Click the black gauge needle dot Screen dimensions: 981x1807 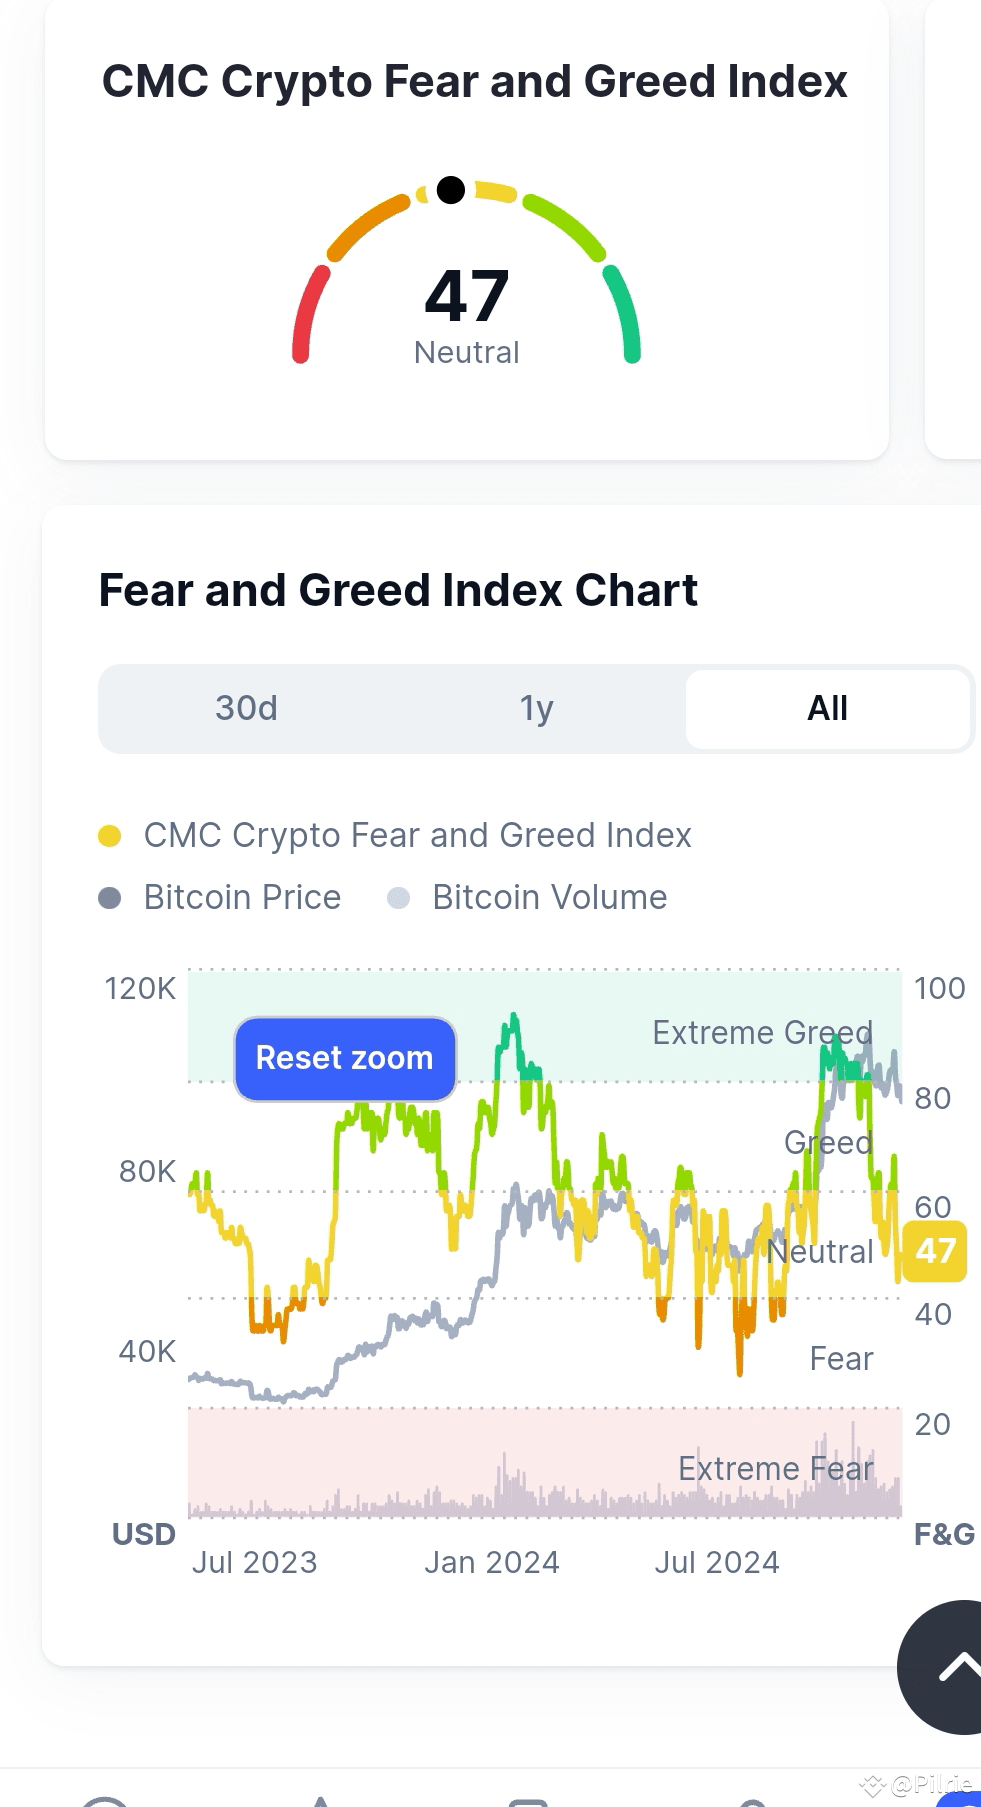click(x=451, y=189)
